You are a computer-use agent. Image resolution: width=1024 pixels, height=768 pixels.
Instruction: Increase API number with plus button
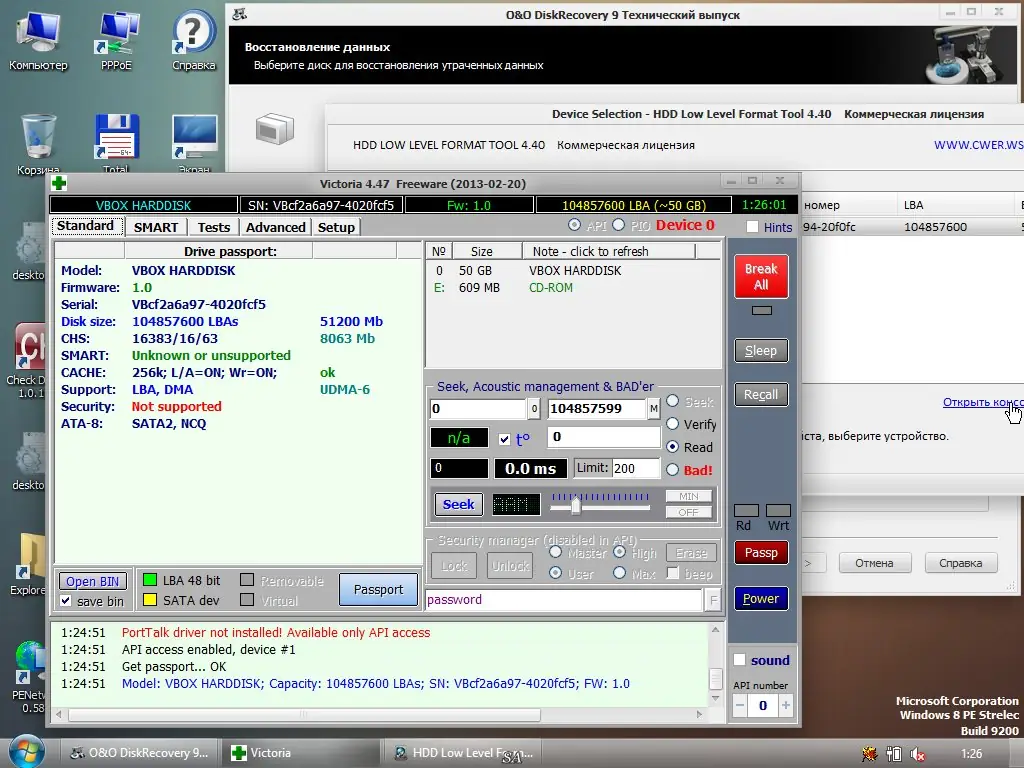pos(786,705)
